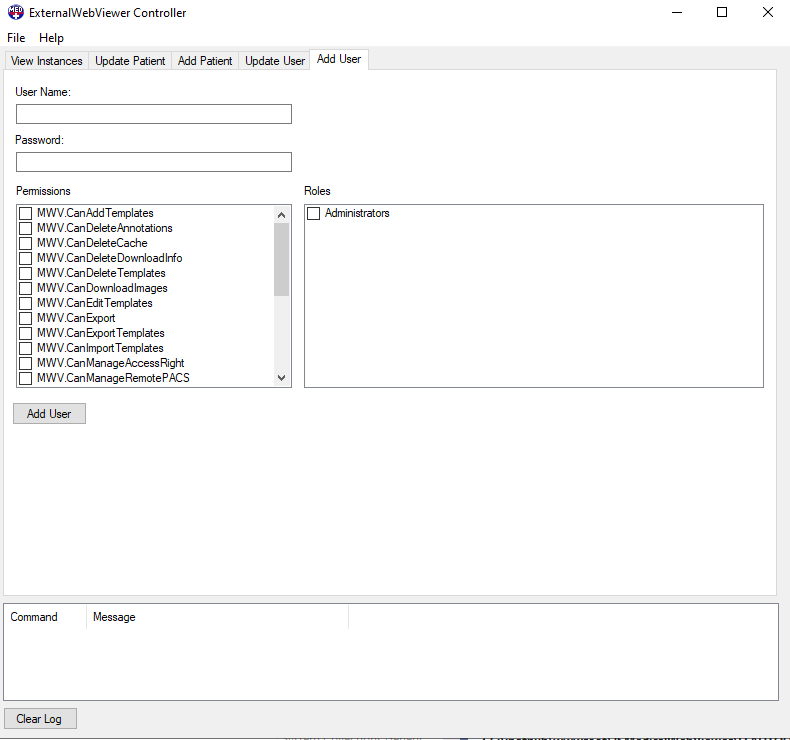The image size is (790, 740).
Task: Click the Permissions list scroll up arrow
Action: pyautogui.click(x=282, y=215)
